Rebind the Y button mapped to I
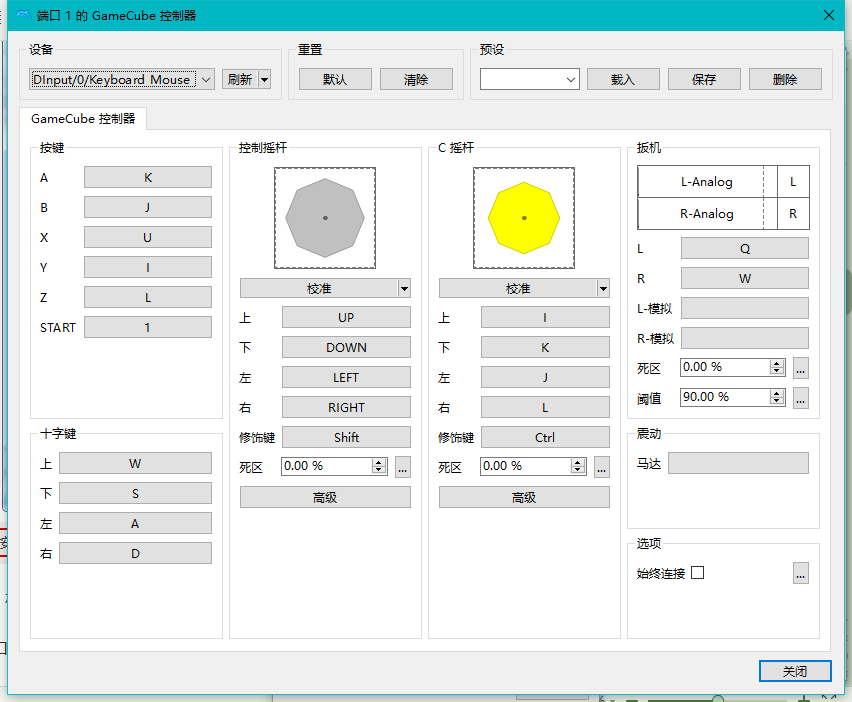 pos(148,267)
